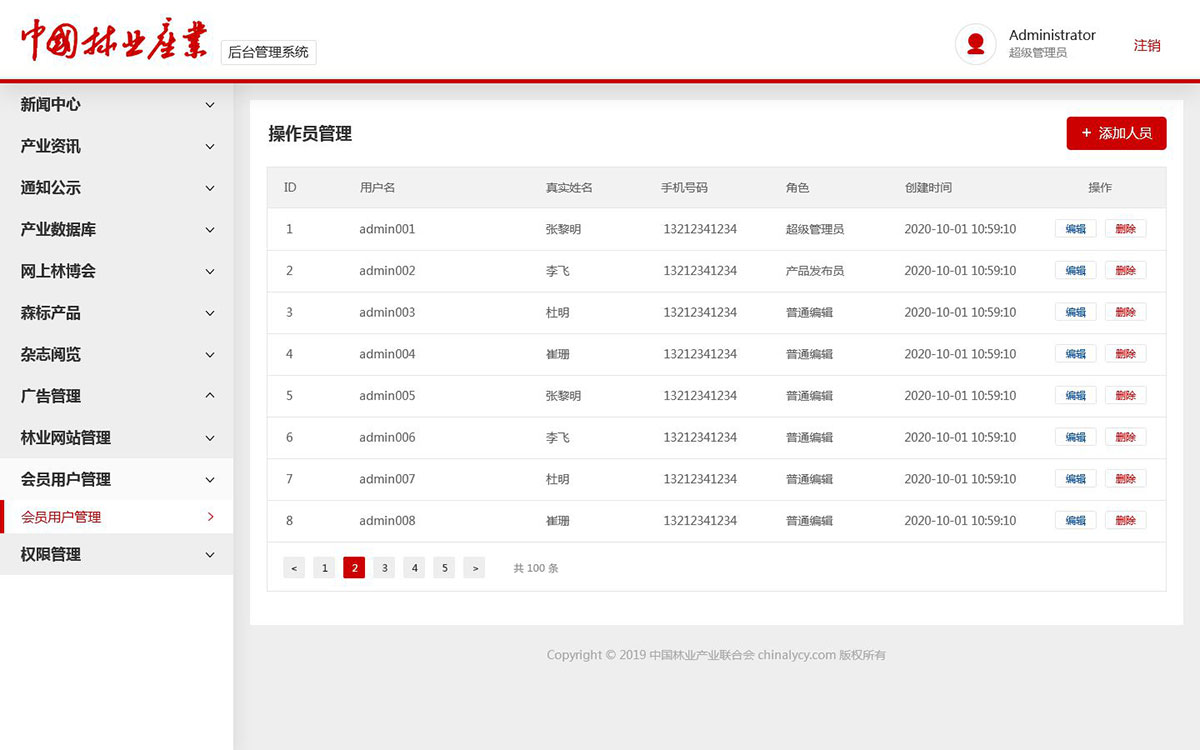Edit the admin003 row
Image resolution: width=1200 pixels, height=750 pixels.
1075,312
